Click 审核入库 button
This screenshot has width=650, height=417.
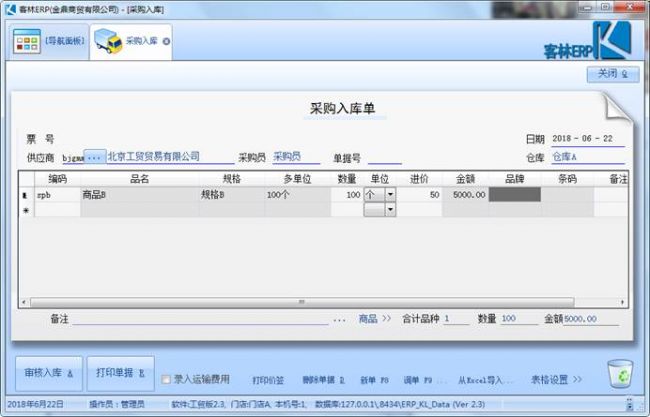[47, 372]
